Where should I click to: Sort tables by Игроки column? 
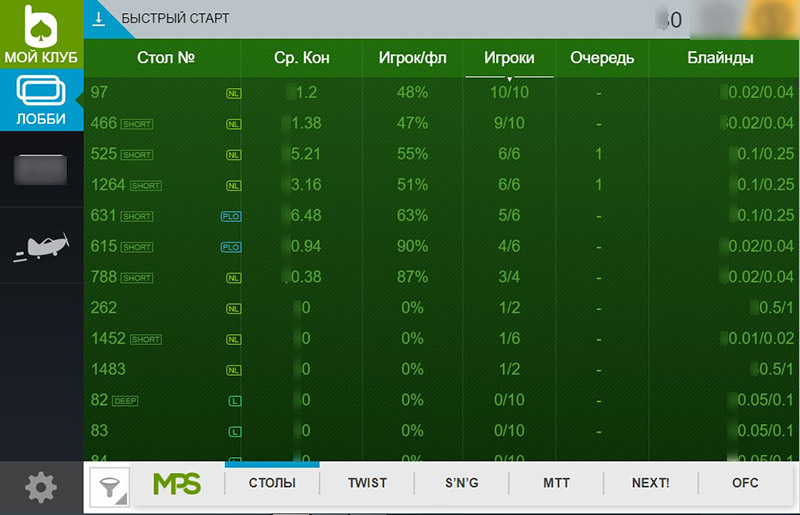pos(508,58)
